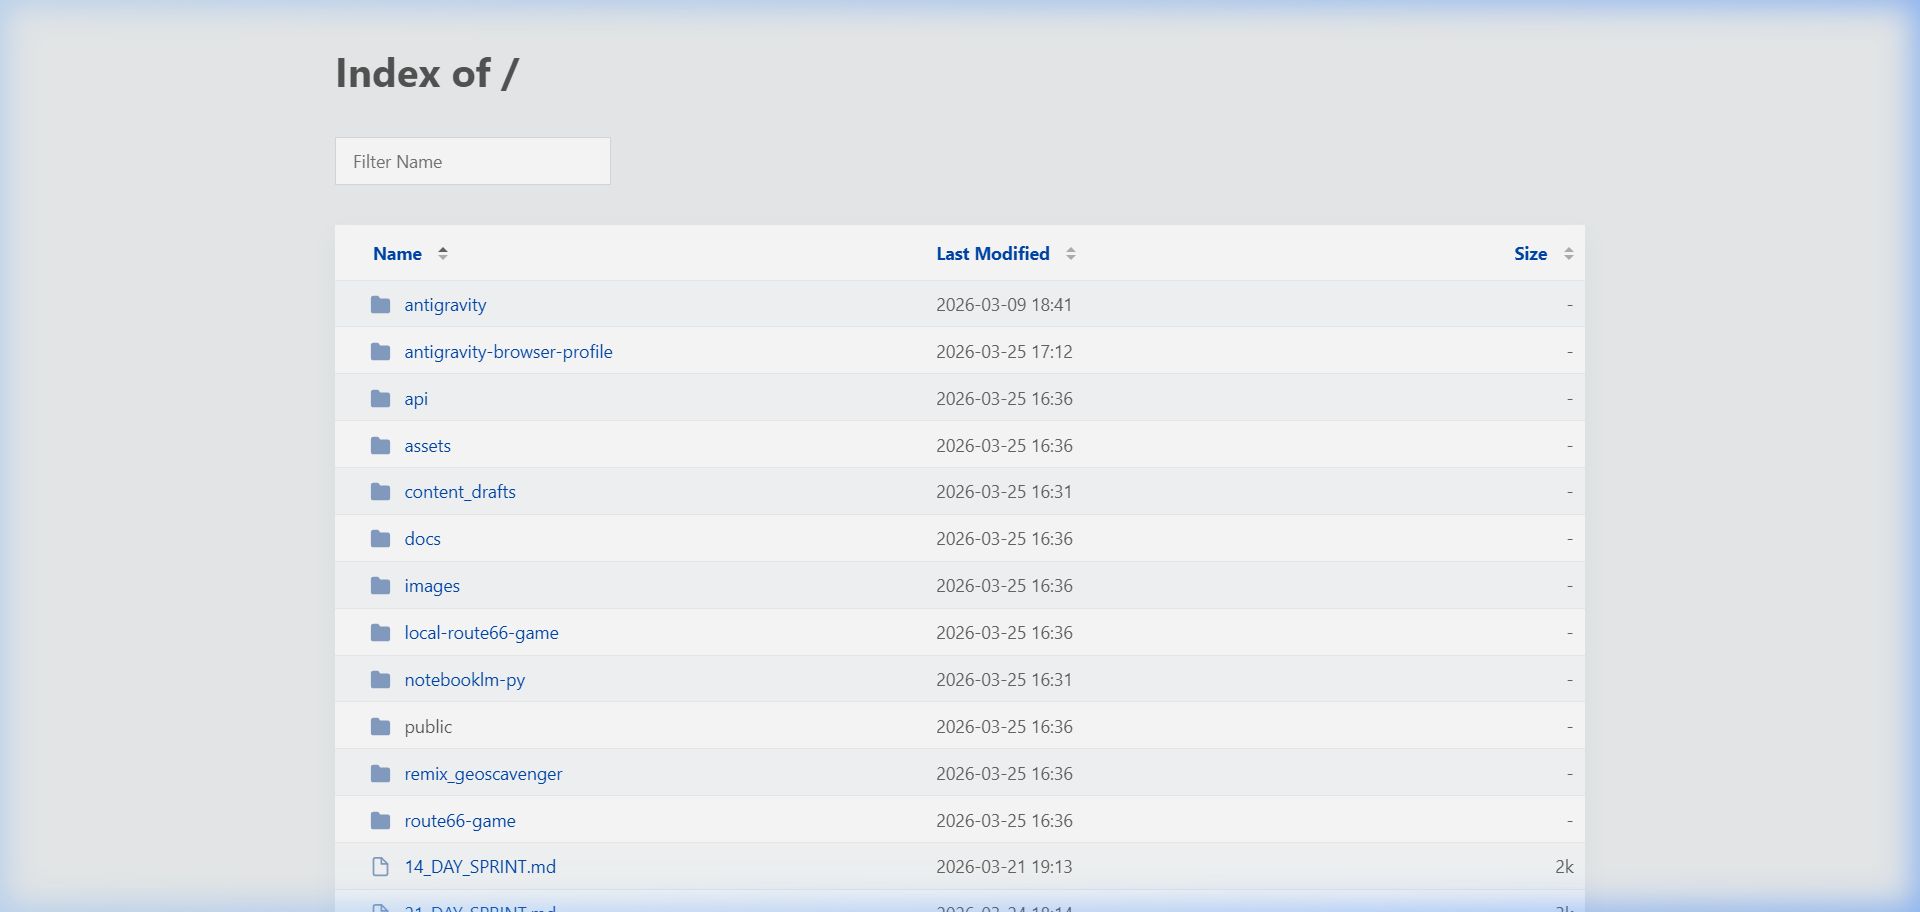
Task: Sort listing by Size header
Action: [x=1529, y=254]
